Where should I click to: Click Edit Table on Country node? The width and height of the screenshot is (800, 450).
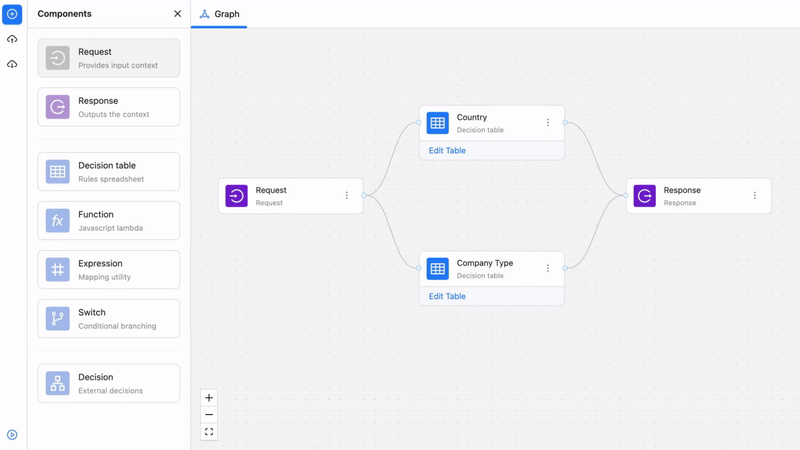tap(447, 151)
